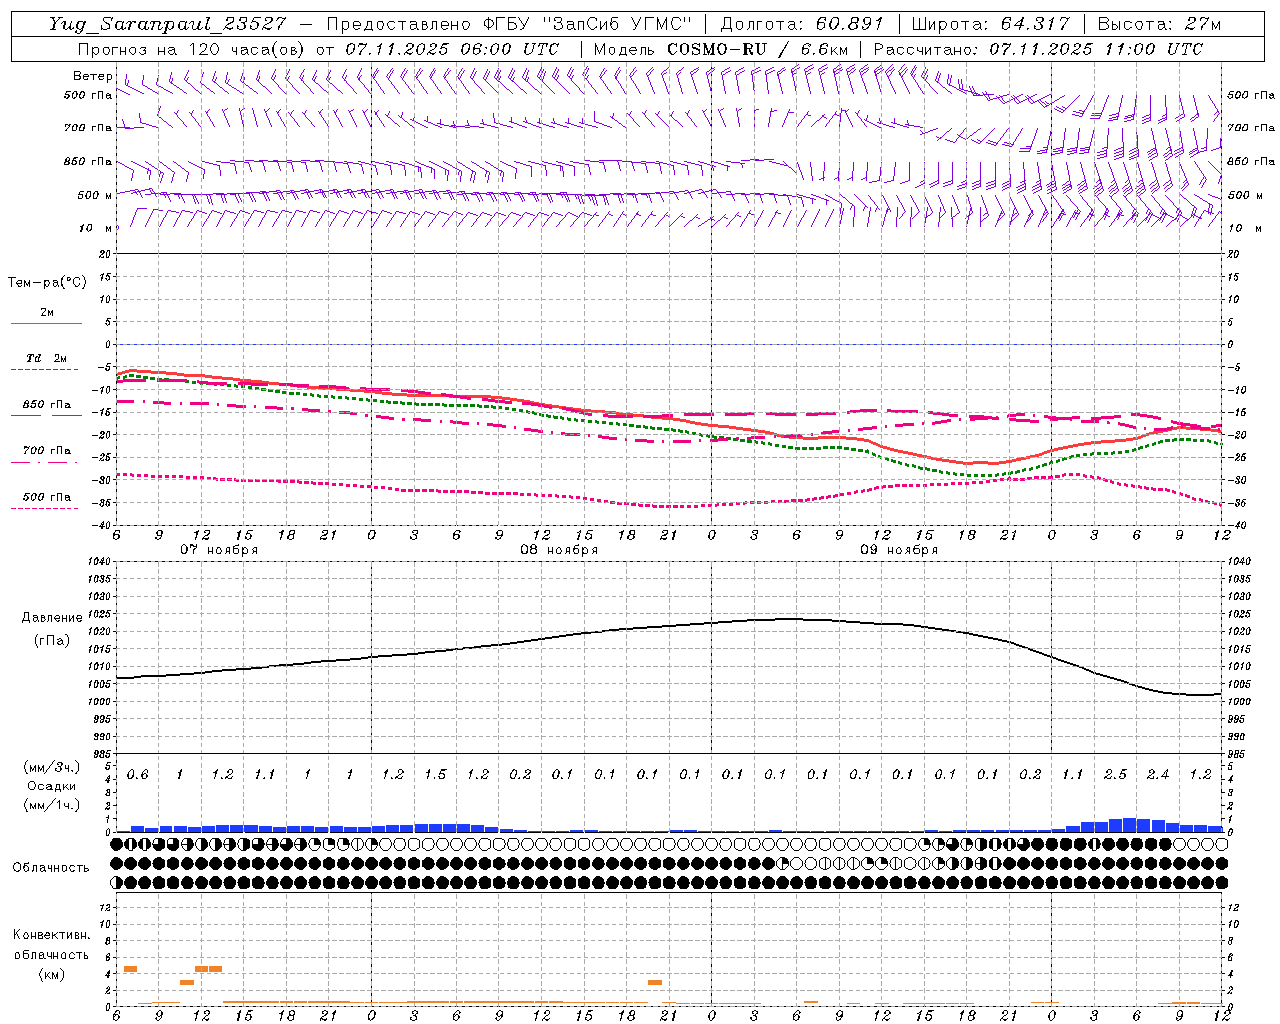Click the '(мм/1ч.)' precipitation unit label
1280x1024 pixels.
[x=52, y=805]
